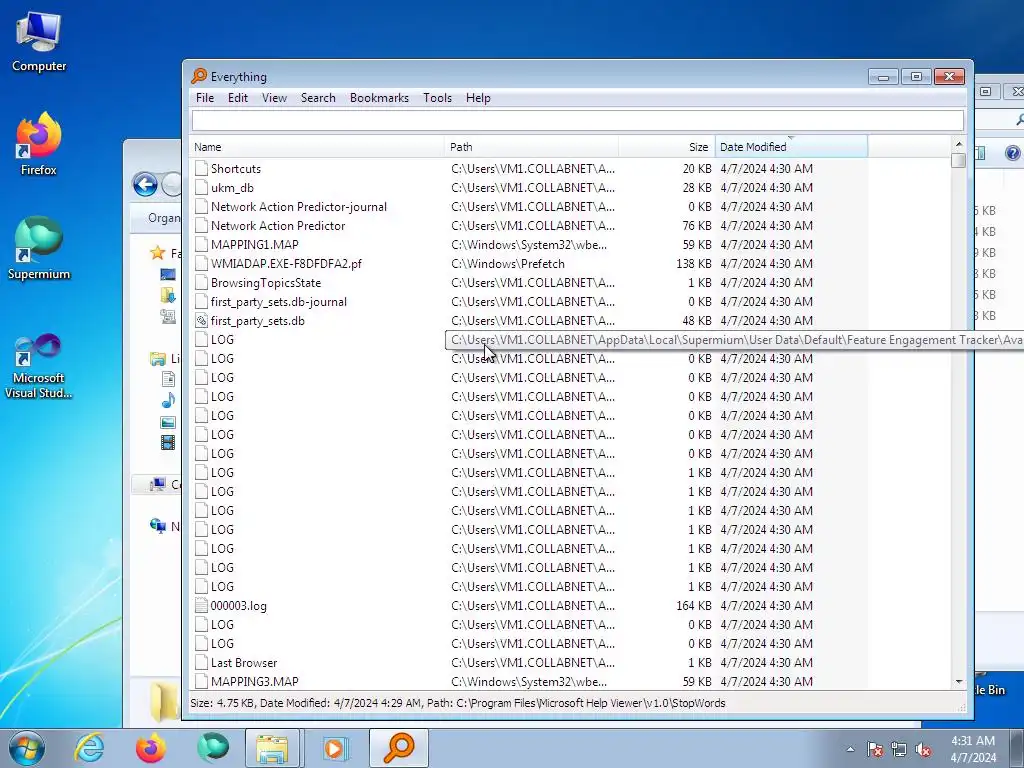The width and height of the screenshot is (1024, 768).
Task: Click the Music library icon in Explorer sidebar
Action: click(x=168, y=400)
